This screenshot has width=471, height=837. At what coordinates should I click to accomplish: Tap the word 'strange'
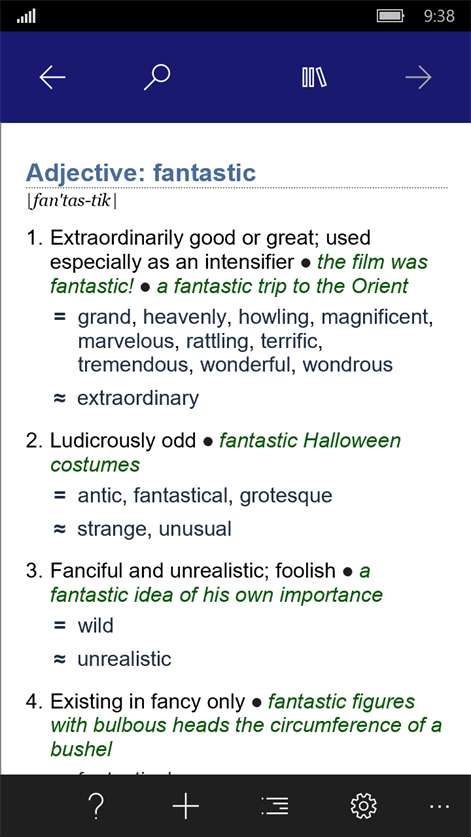(113, 529)
